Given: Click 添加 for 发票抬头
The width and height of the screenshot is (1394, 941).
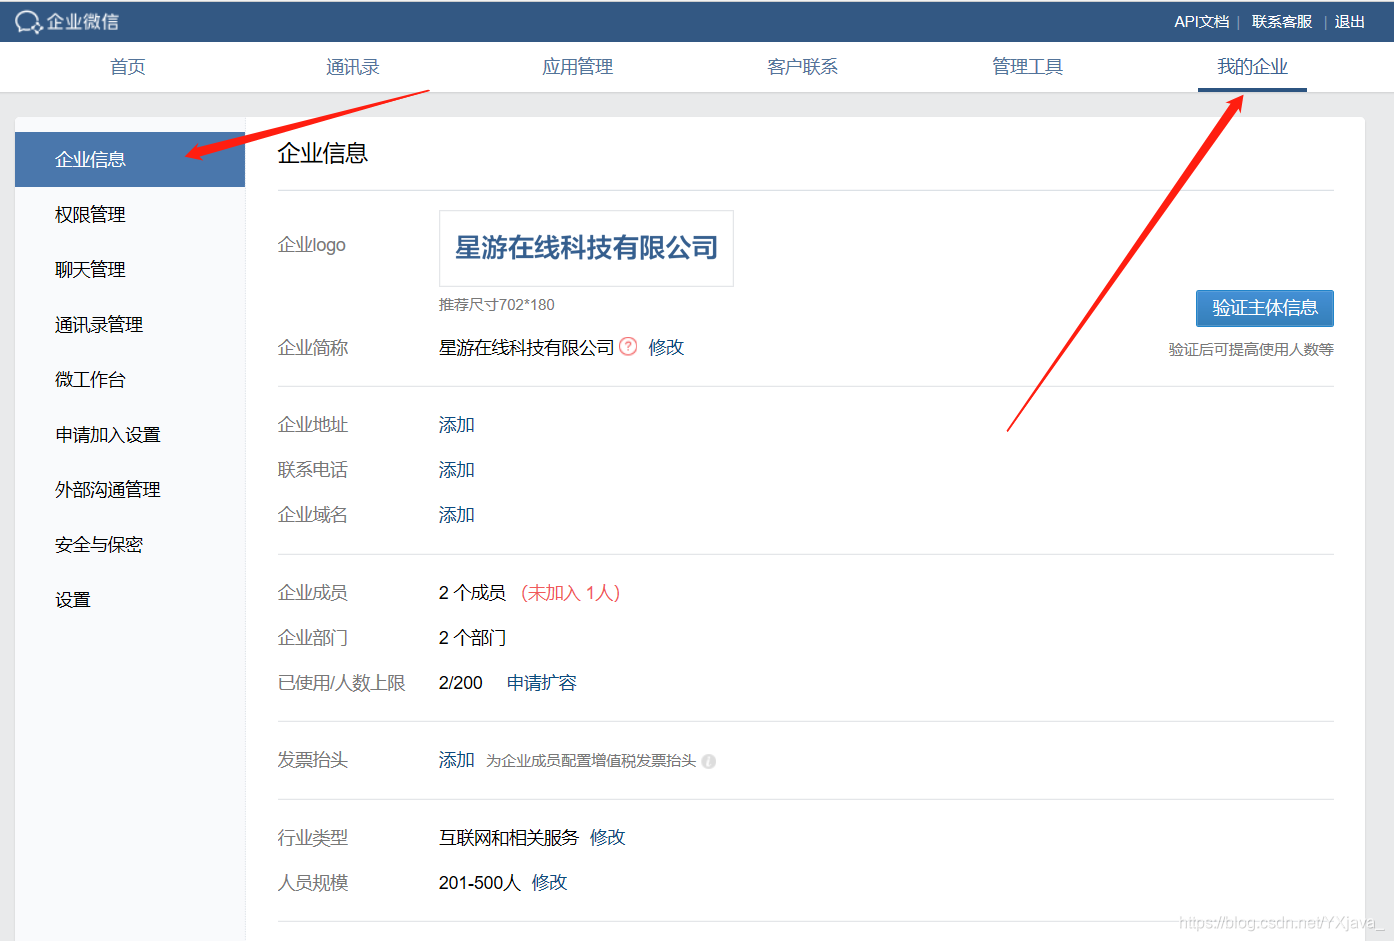Looking at the screenshot, I should pos(457,760).
